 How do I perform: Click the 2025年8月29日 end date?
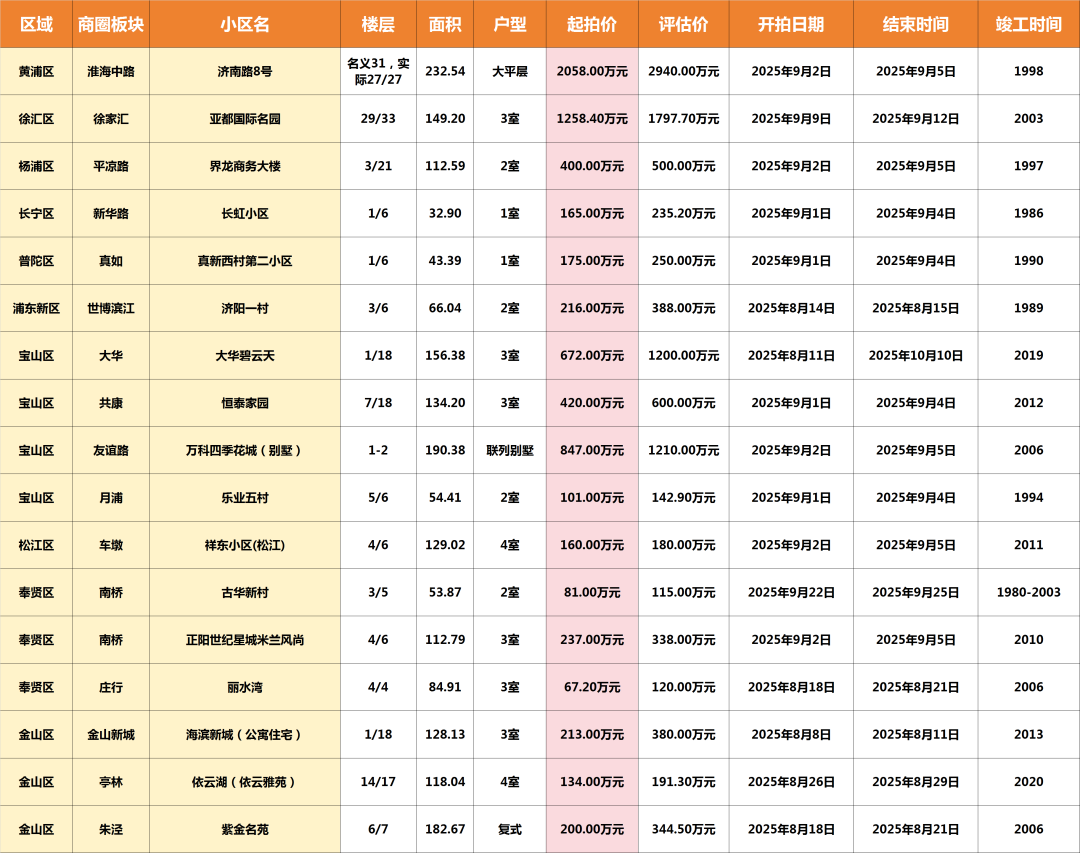pos(915,782)
